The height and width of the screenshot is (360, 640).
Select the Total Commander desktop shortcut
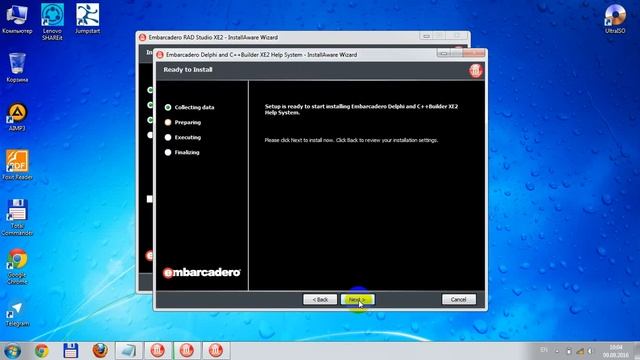click(17, 218)
